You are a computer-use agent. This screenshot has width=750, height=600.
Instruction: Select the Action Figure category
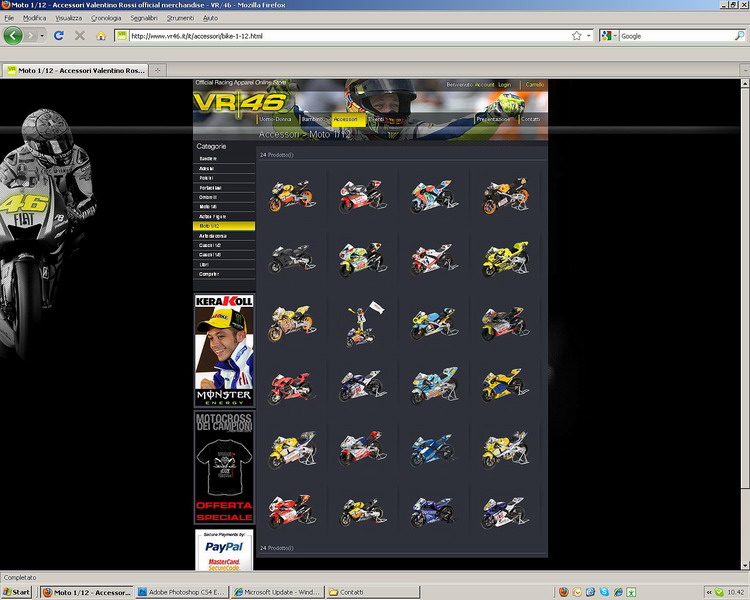[224, 216]
